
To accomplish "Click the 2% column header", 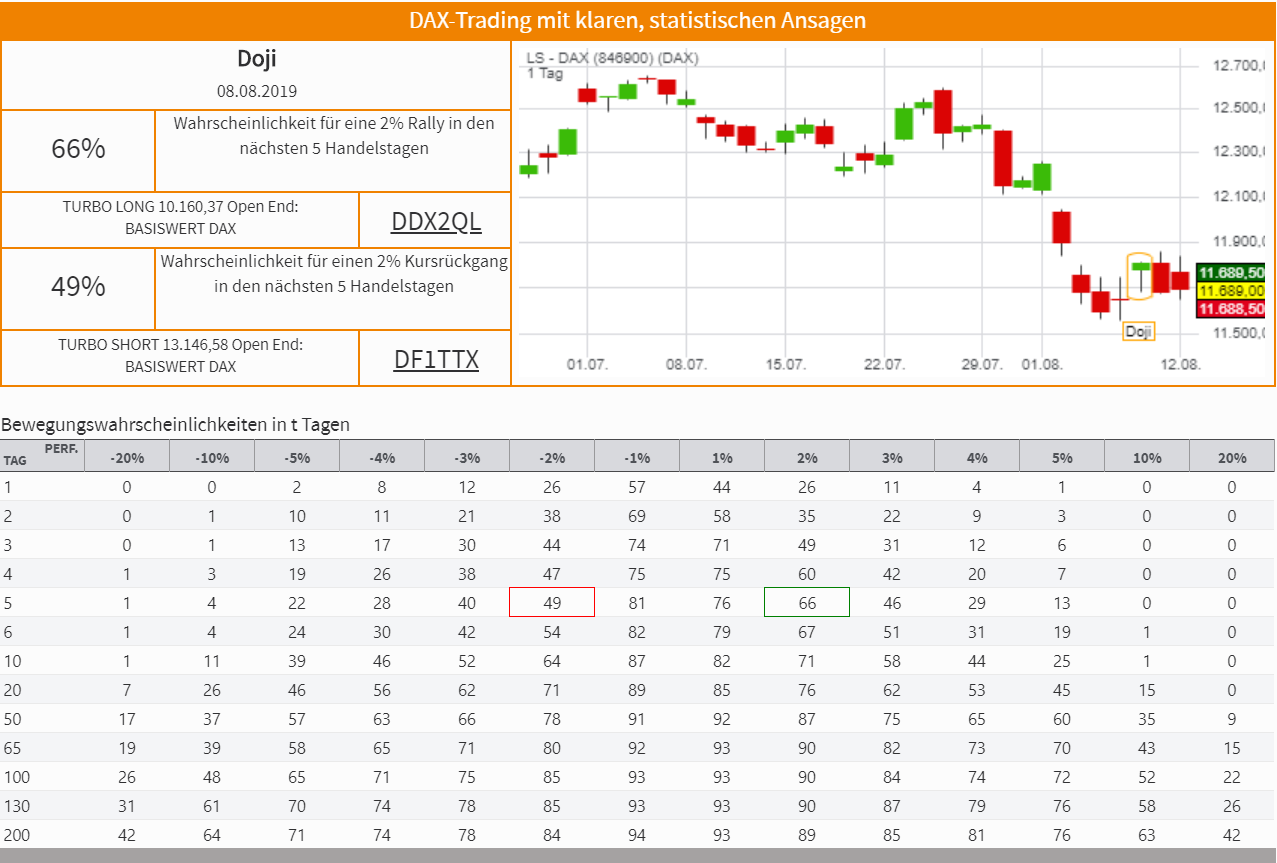I will [x=807, y=458].
